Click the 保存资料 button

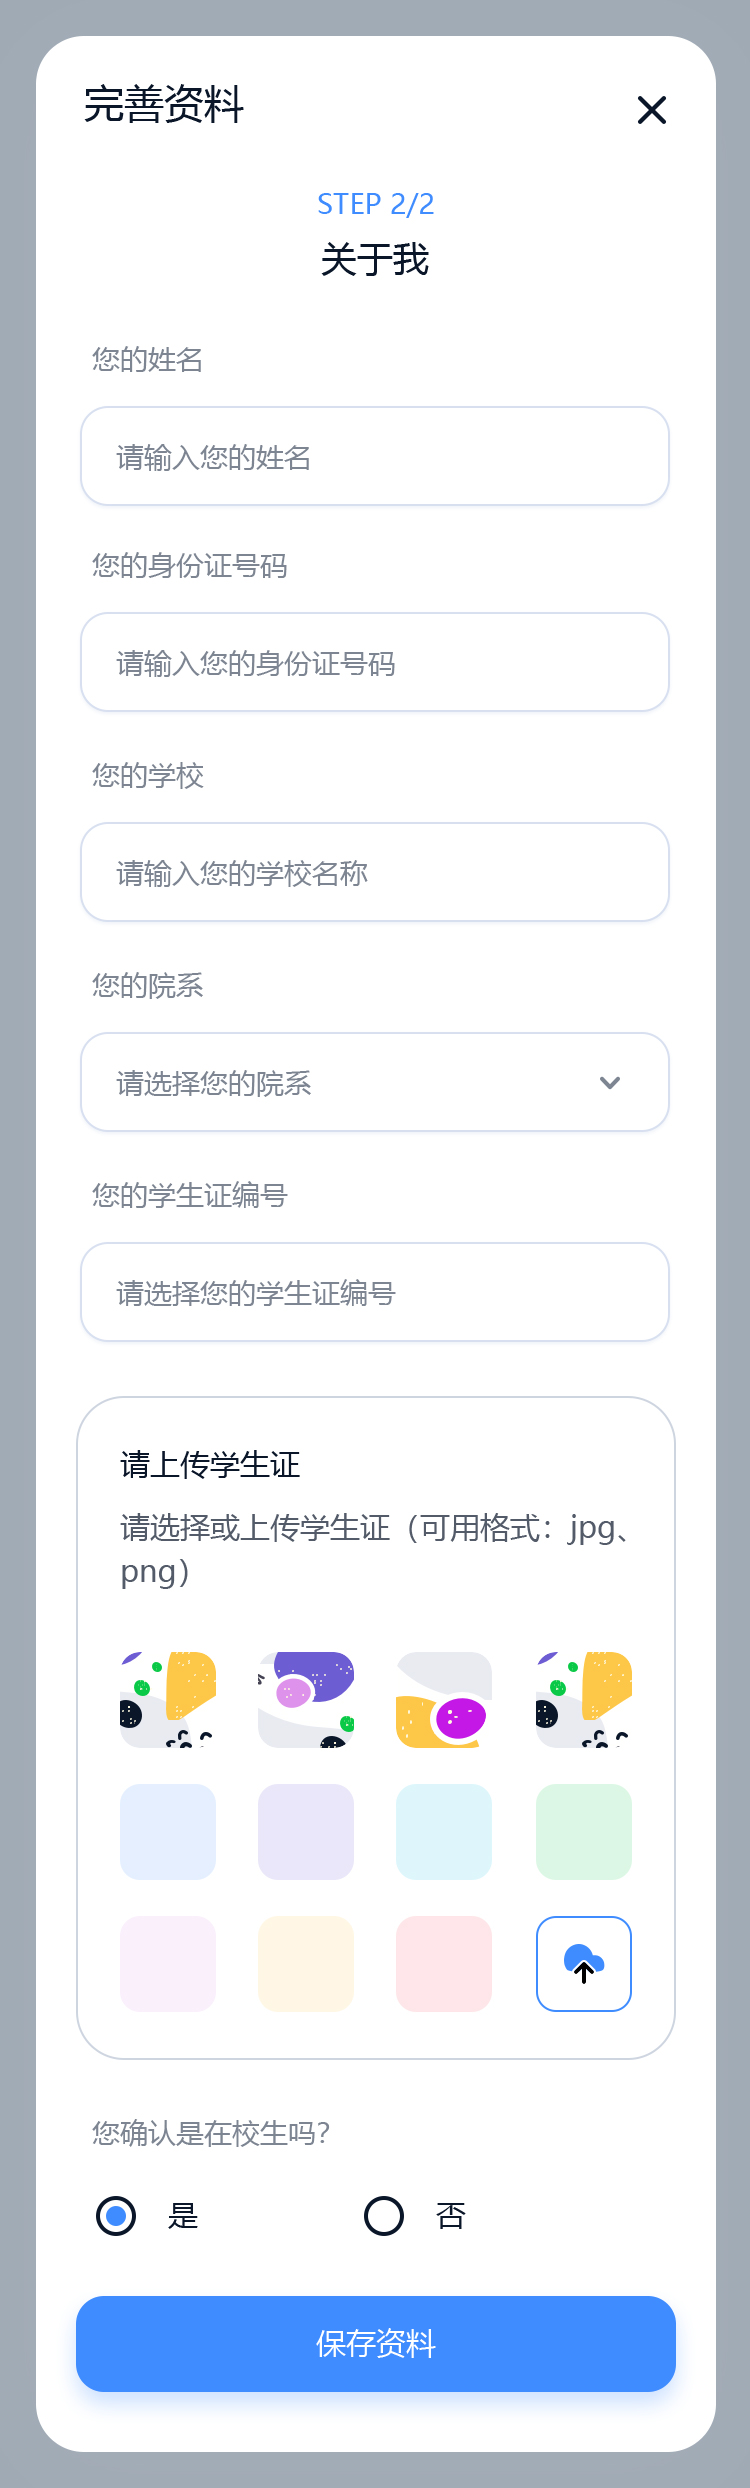pos(376,2343)
